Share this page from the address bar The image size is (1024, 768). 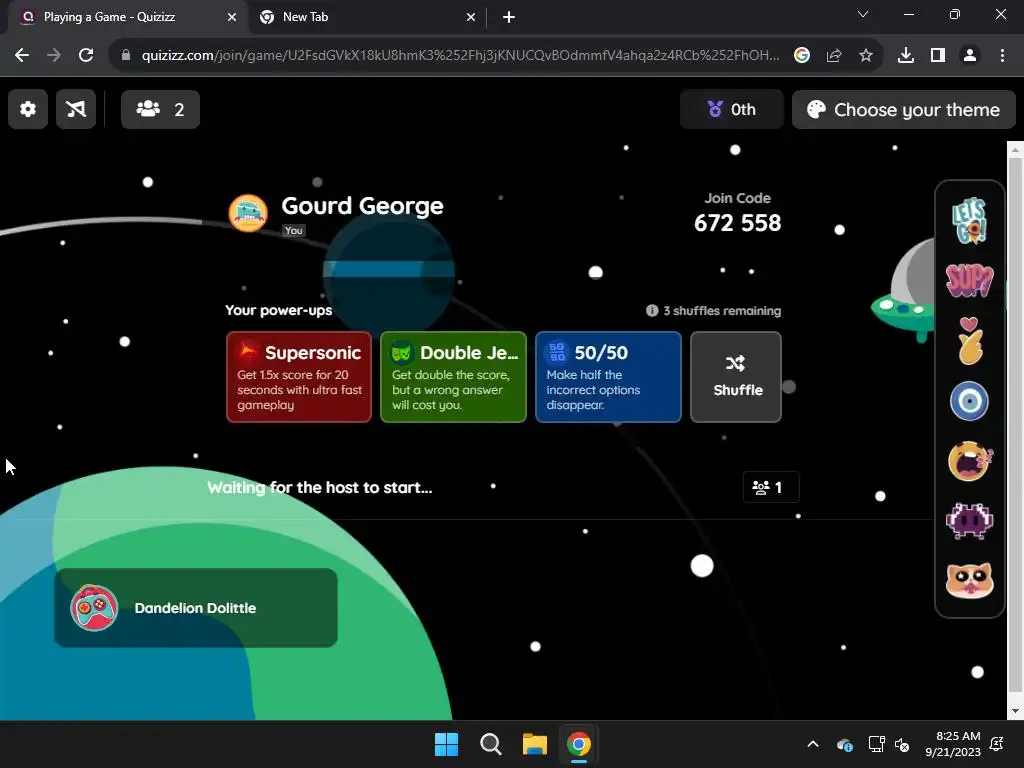(x=834, y=56)
